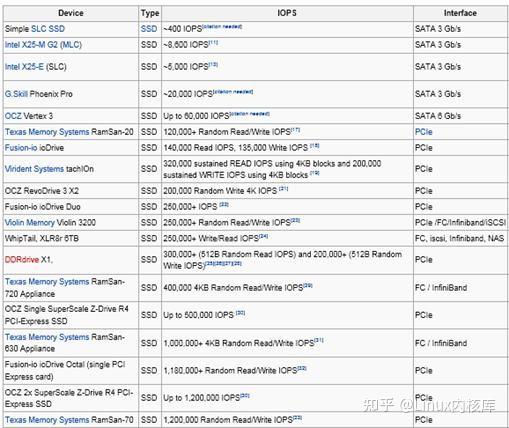
Task: Select 300,000+ 512B Random Read IOPS cell
Action: (x=287, y=260)
